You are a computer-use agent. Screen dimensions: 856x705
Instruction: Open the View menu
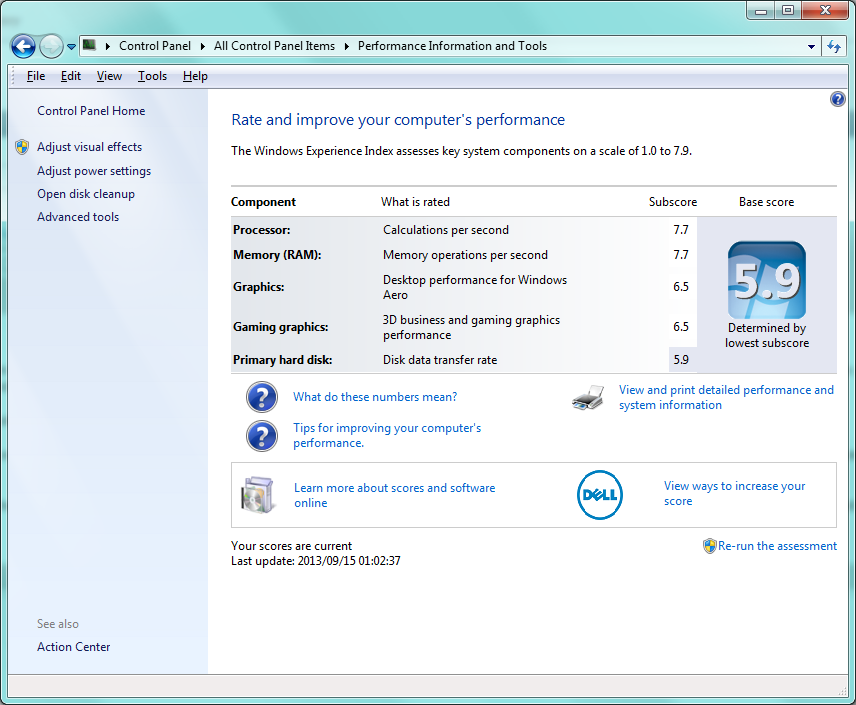(x=109, y=76)
